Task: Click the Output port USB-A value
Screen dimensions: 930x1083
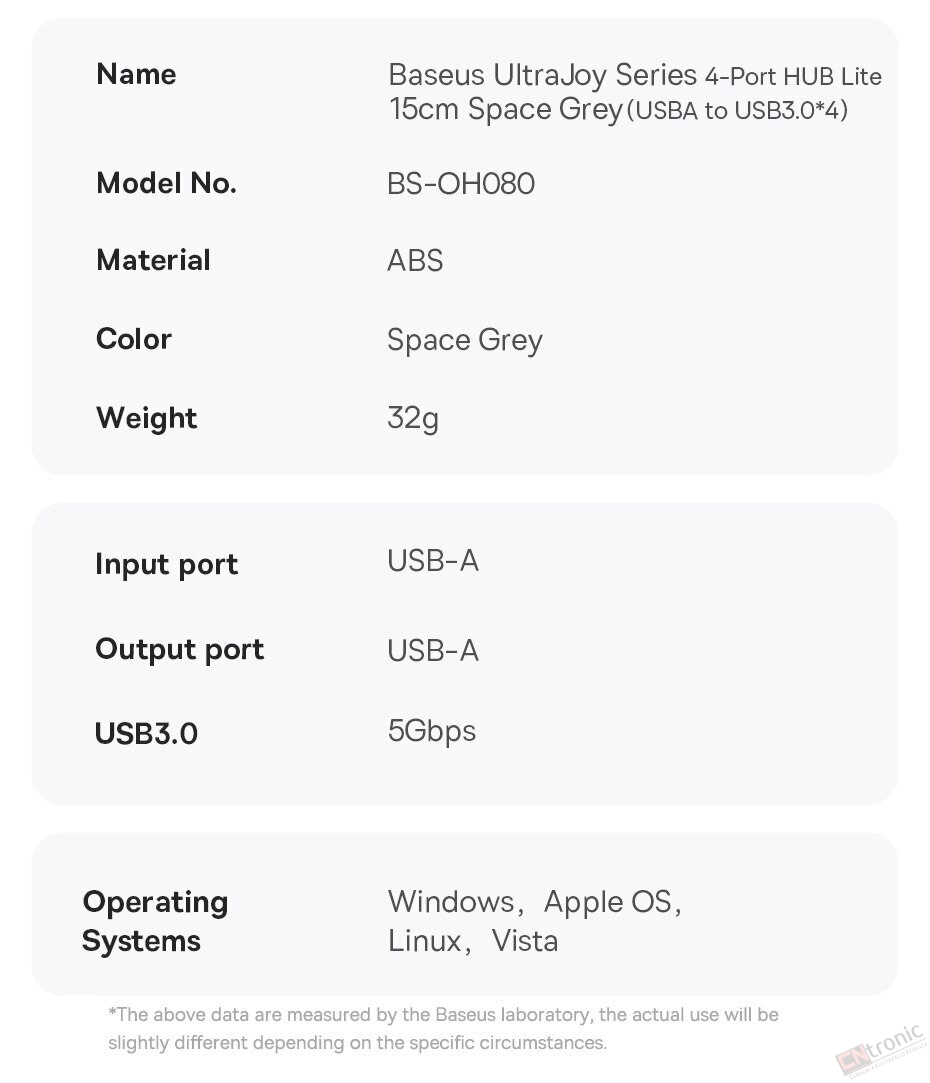Action: 433,651
